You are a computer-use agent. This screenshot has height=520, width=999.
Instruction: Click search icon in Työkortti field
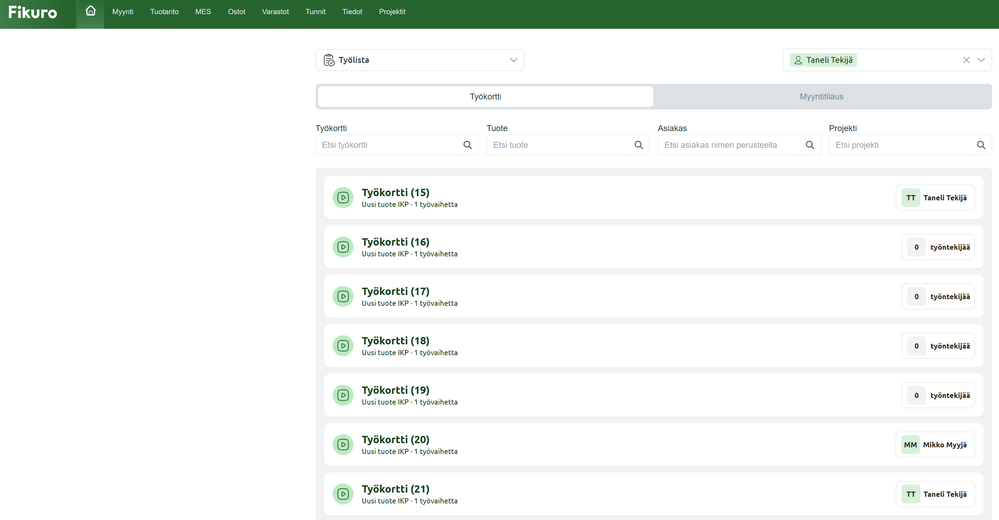(467, 145)
